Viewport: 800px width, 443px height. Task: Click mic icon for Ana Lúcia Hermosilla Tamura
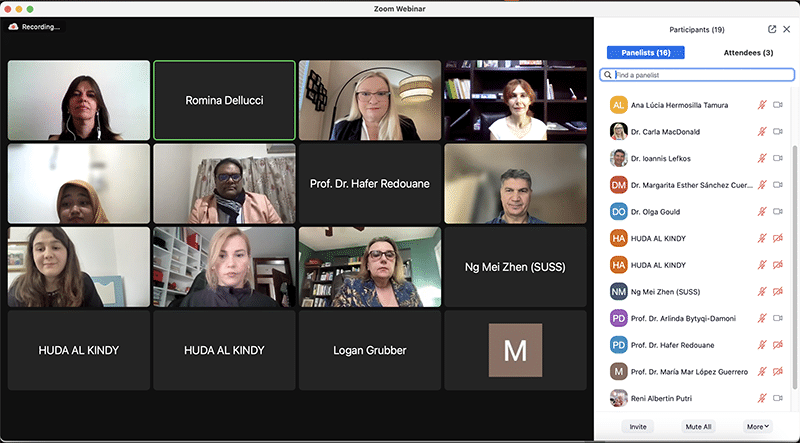[762, 105]
